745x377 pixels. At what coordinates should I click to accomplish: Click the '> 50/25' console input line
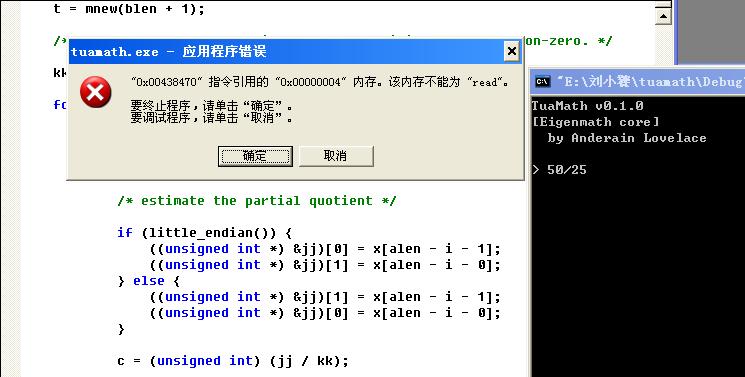tap(559, 170)
